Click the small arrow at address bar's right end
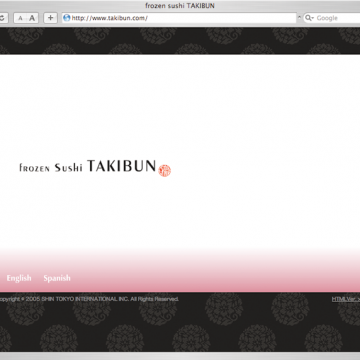This screenshot has height=360, width=360. tap(299, 18)
